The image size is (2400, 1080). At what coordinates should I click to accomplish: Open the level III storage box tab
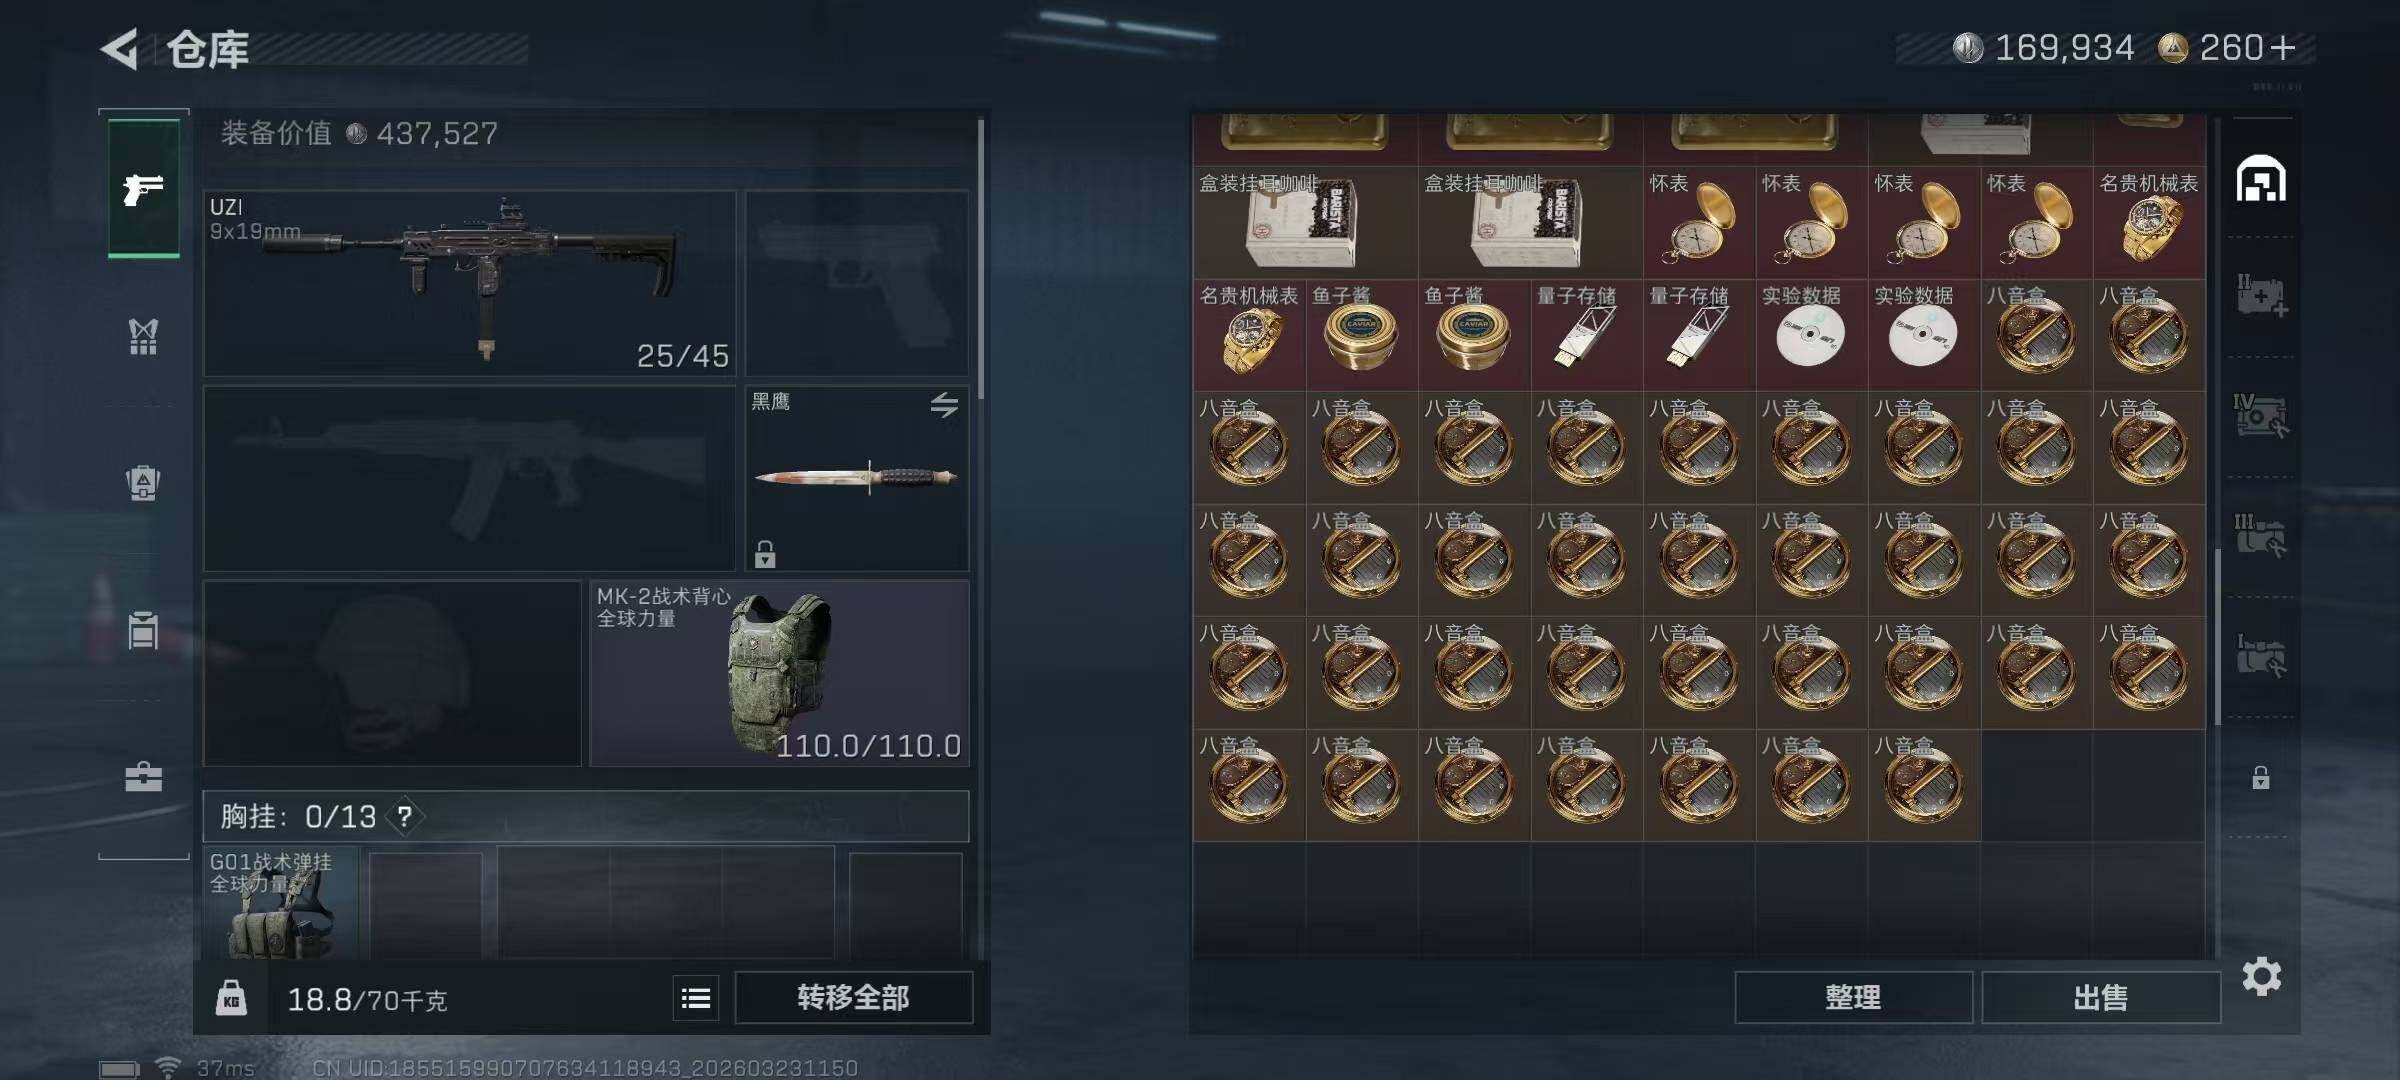2261,536
